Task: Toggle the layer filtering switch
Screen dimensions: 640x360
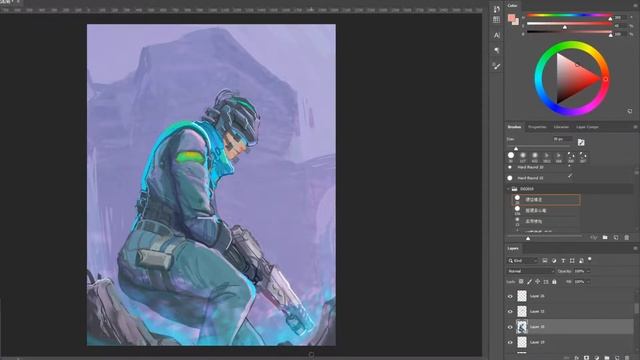Action: pos(590,259)
